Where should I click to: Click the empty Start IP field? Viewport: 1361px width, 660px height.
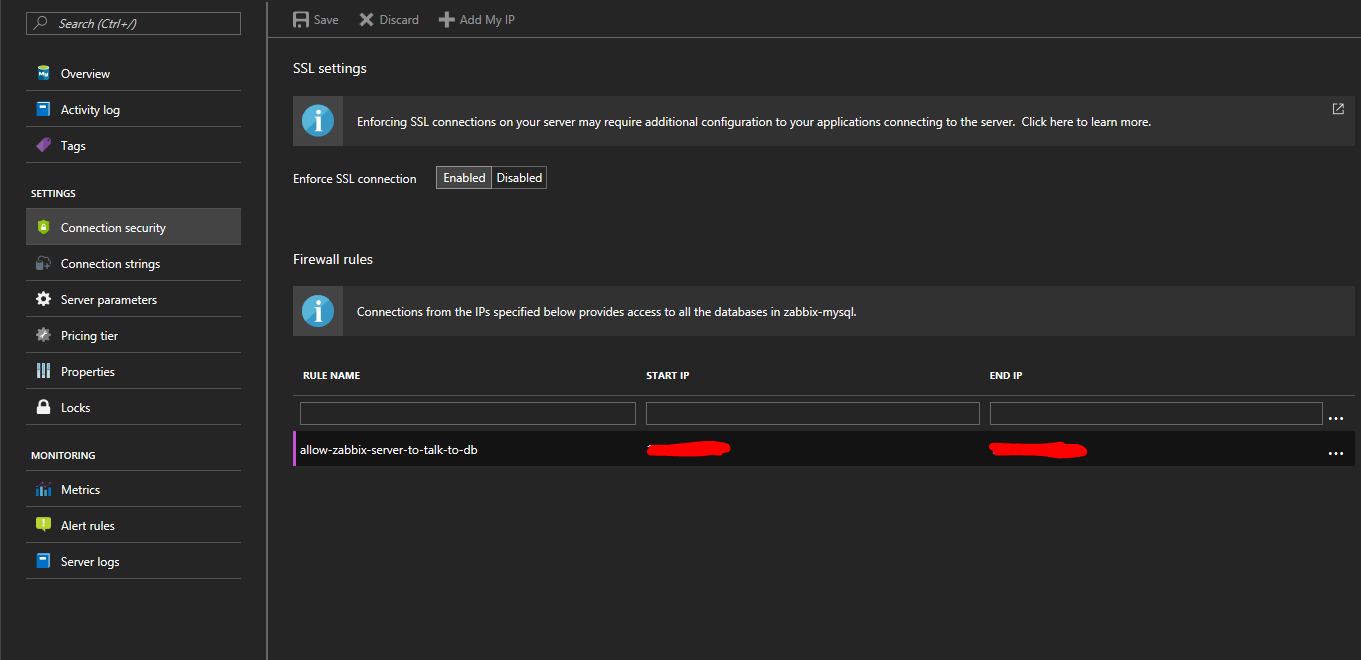[813, 413]
